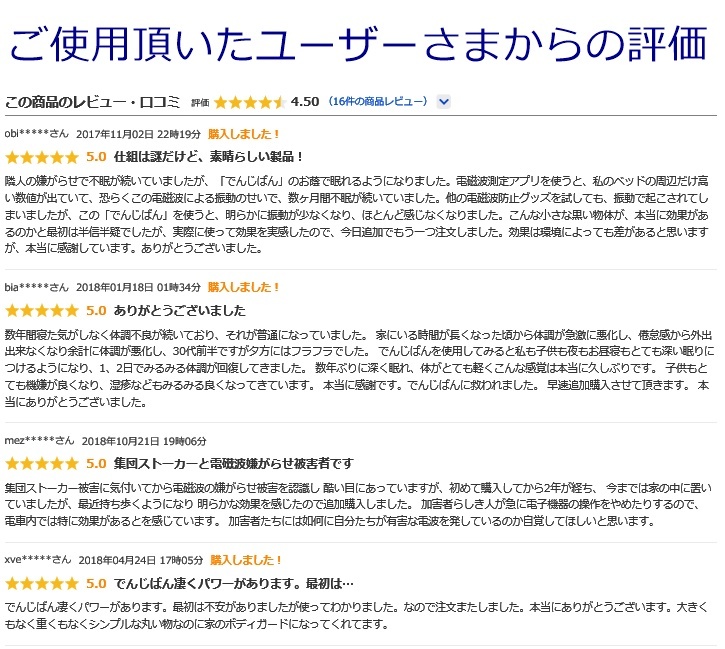This screenshot has width=725, height=649.
Task: Expand the review summary dropdown arrow
Action: point(444,102)
